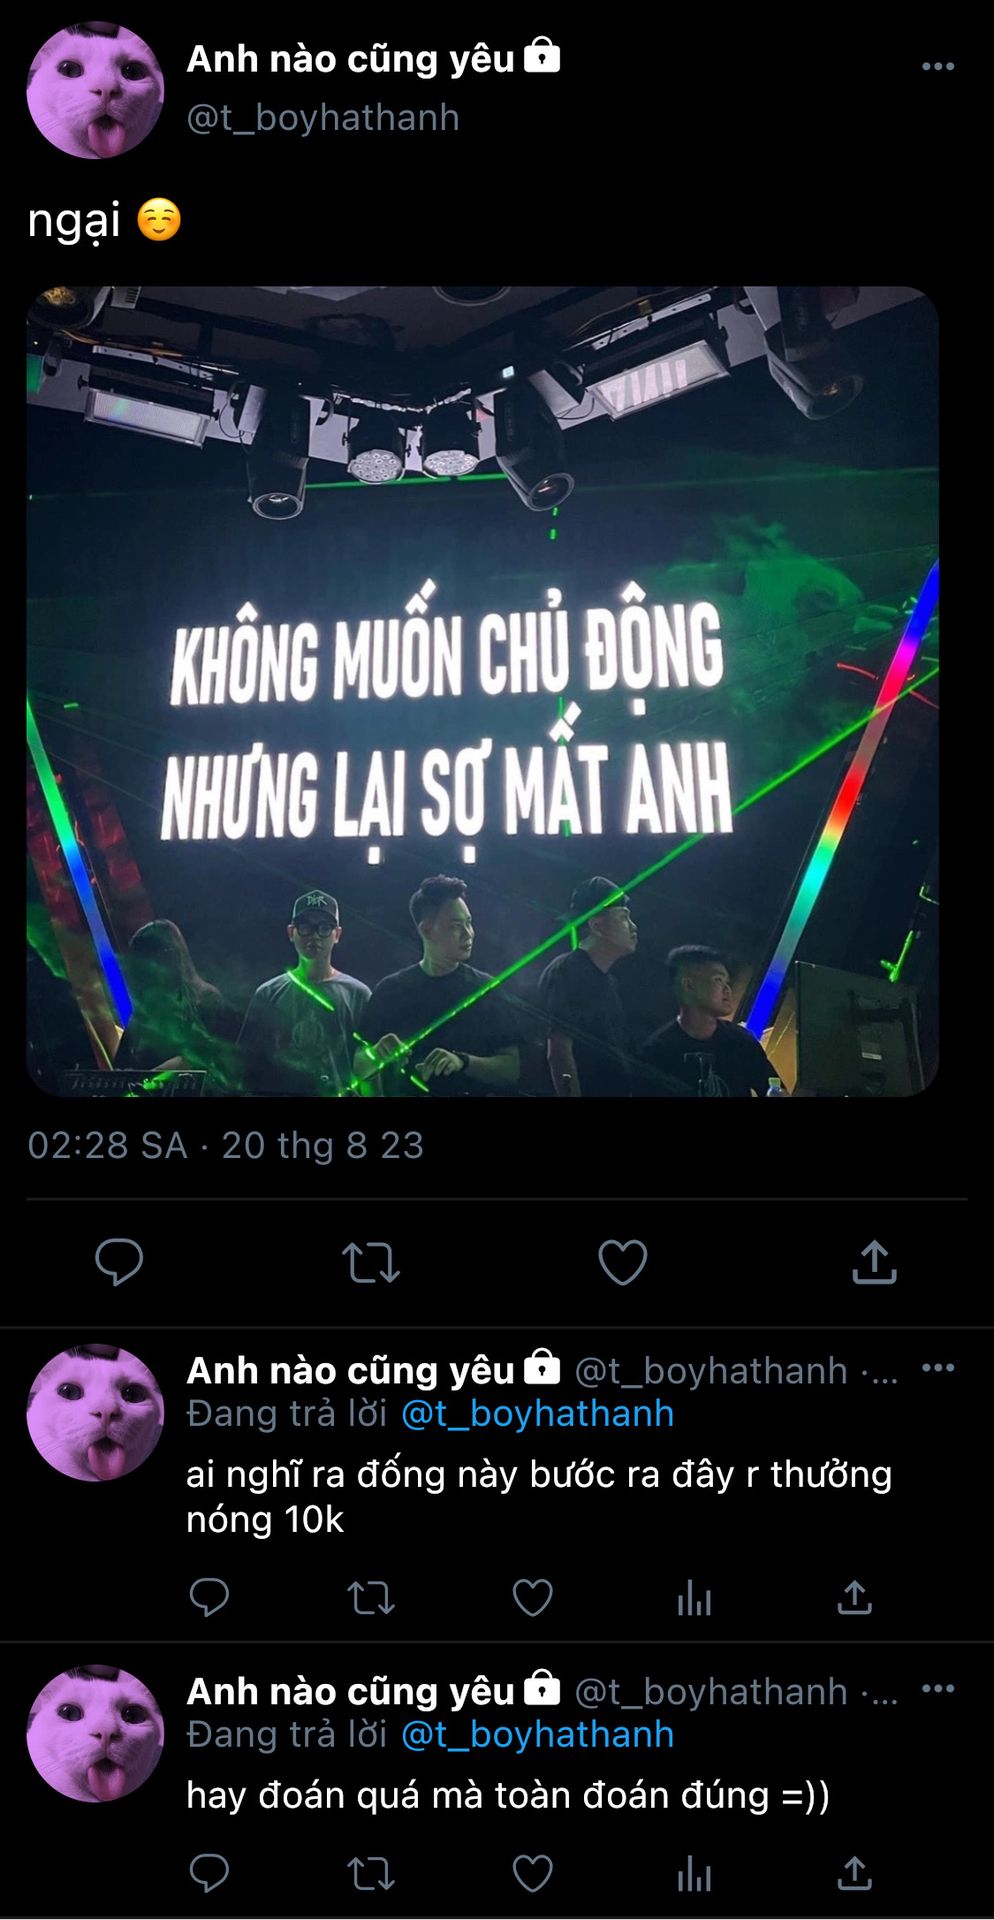Reply to the main tweet
Image resolution: width=994 pixels, height=1920 pixels.
(x=119, y=1262)
